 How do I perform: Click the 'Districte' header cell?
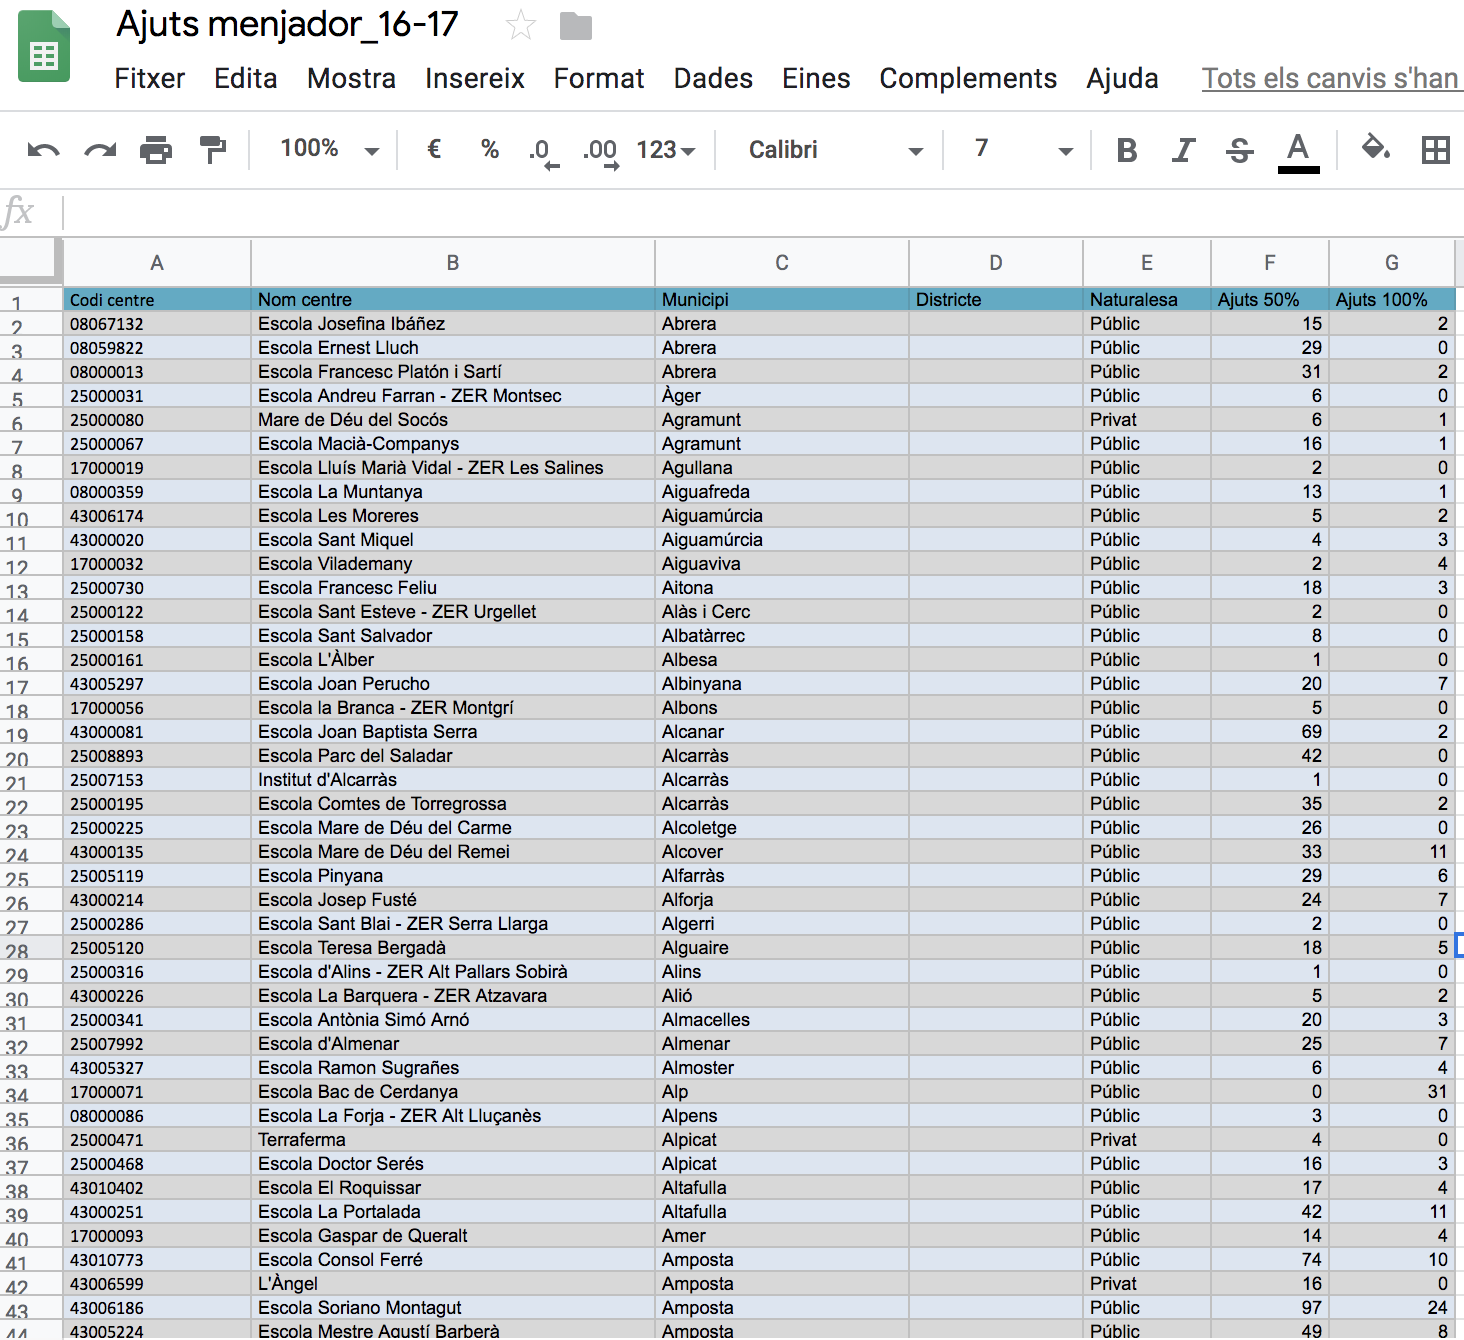pyautogui.click(x=996, y=299)
